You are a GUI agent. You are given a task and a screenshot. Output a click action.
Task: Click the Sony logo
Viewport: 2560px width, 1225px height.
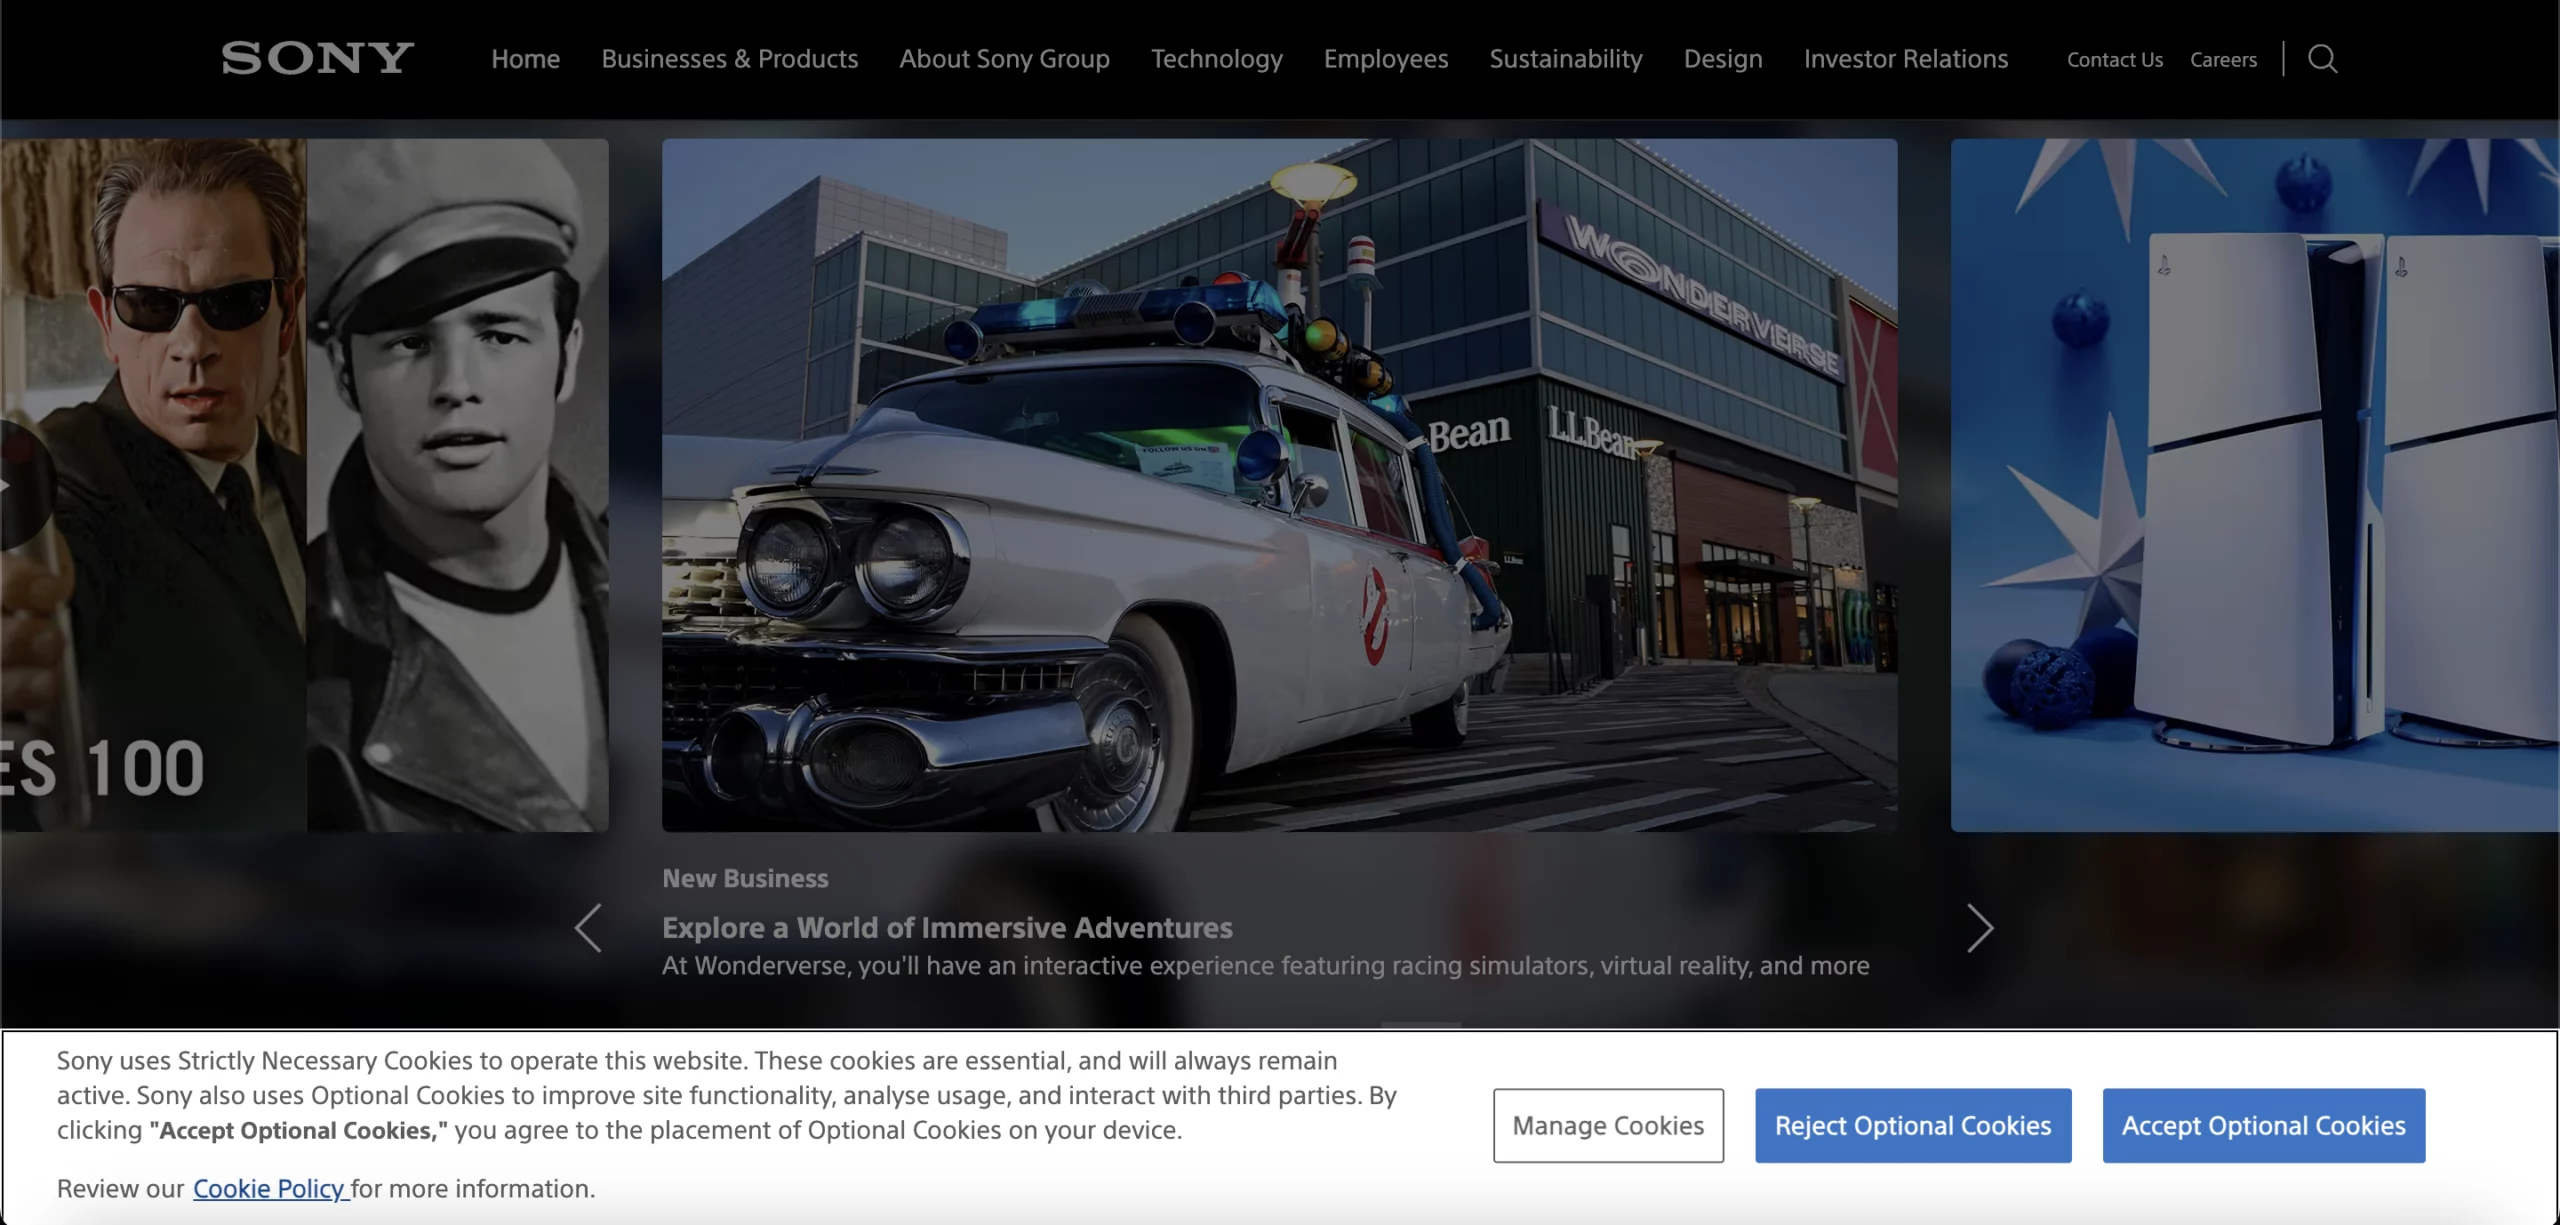(317, 59)
